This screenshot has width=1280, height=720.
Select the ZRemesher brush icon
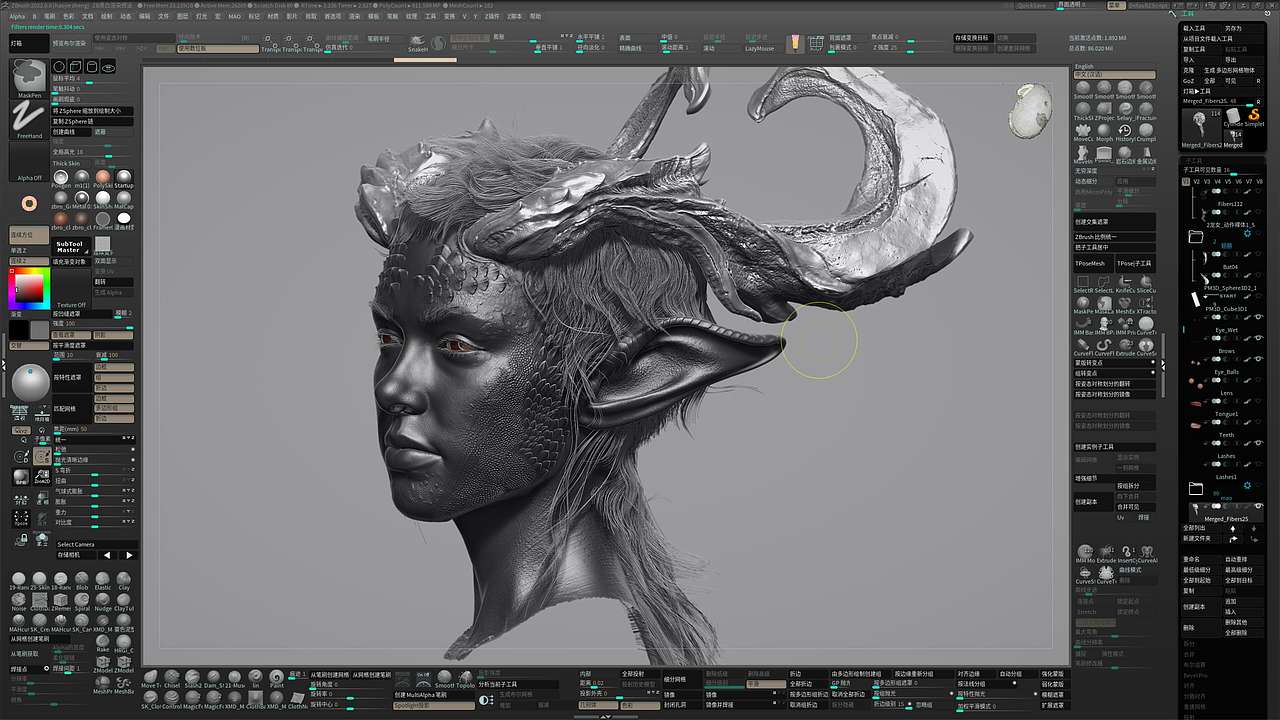[x=61, y=602]
